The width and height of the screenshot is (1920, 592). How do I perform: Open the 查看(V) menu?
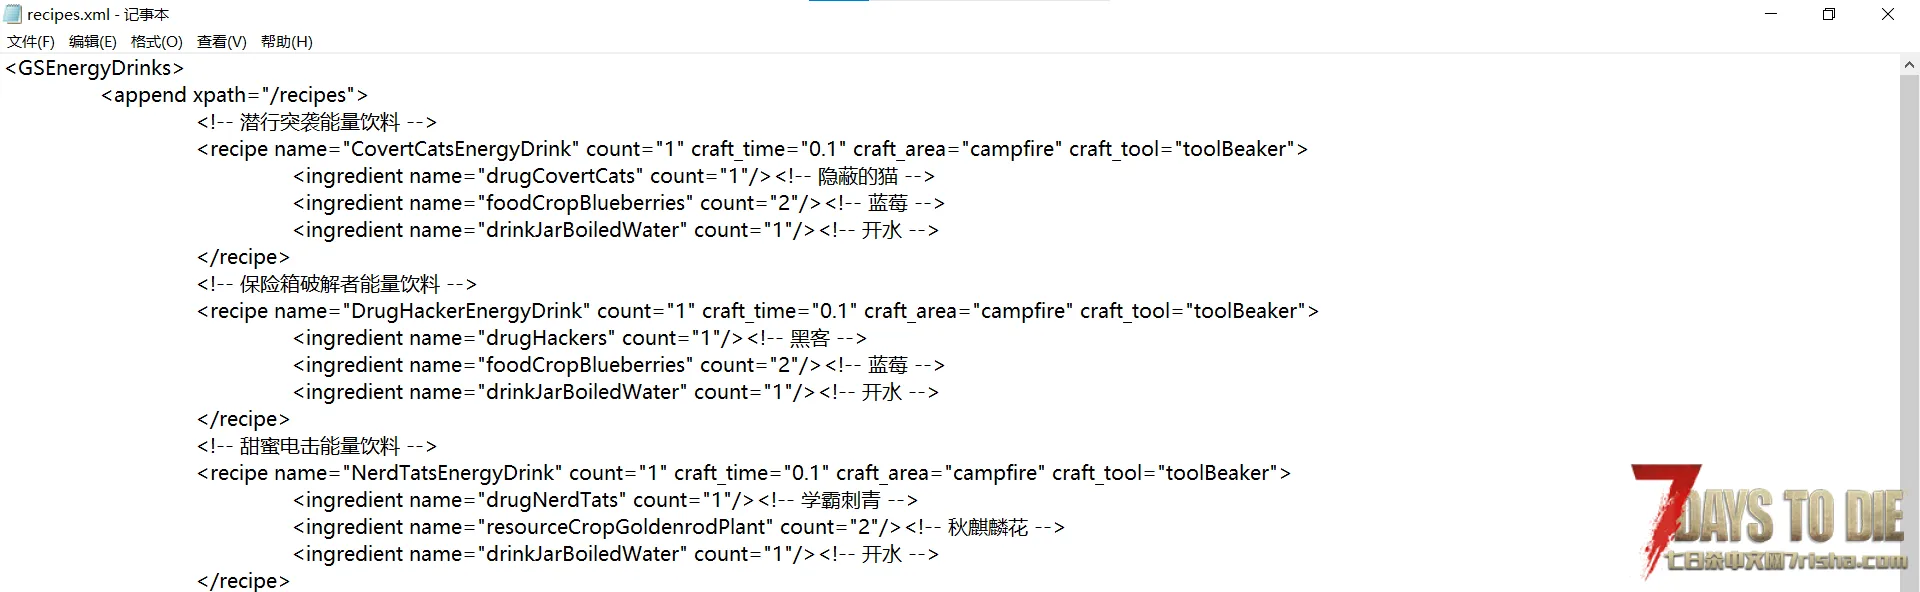tap(221, 41)
